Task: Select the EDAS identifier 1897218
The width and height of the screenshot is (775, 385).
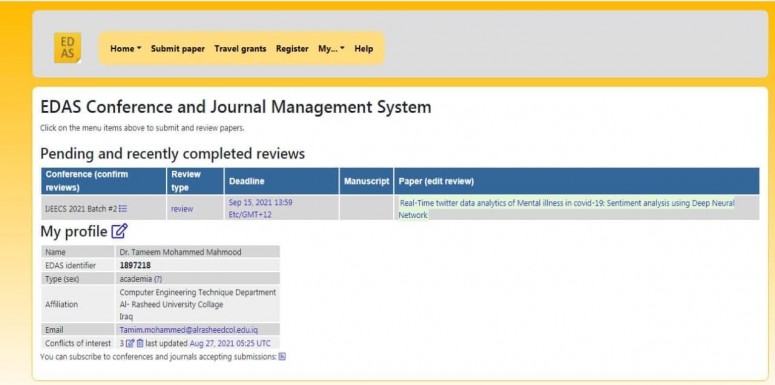Action: (x=135, y=265)
